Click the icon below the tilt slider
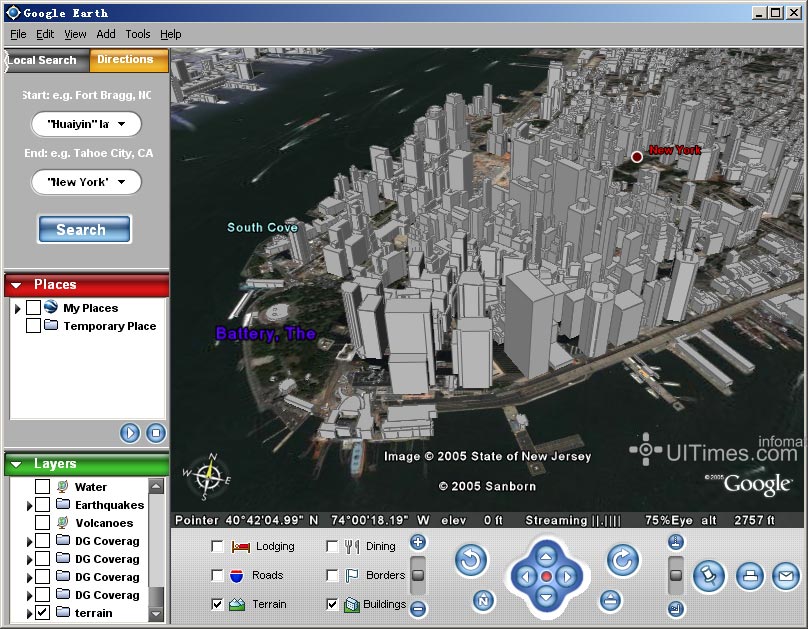The height and width of the screenshot is (629, 808). click(676, 609)
